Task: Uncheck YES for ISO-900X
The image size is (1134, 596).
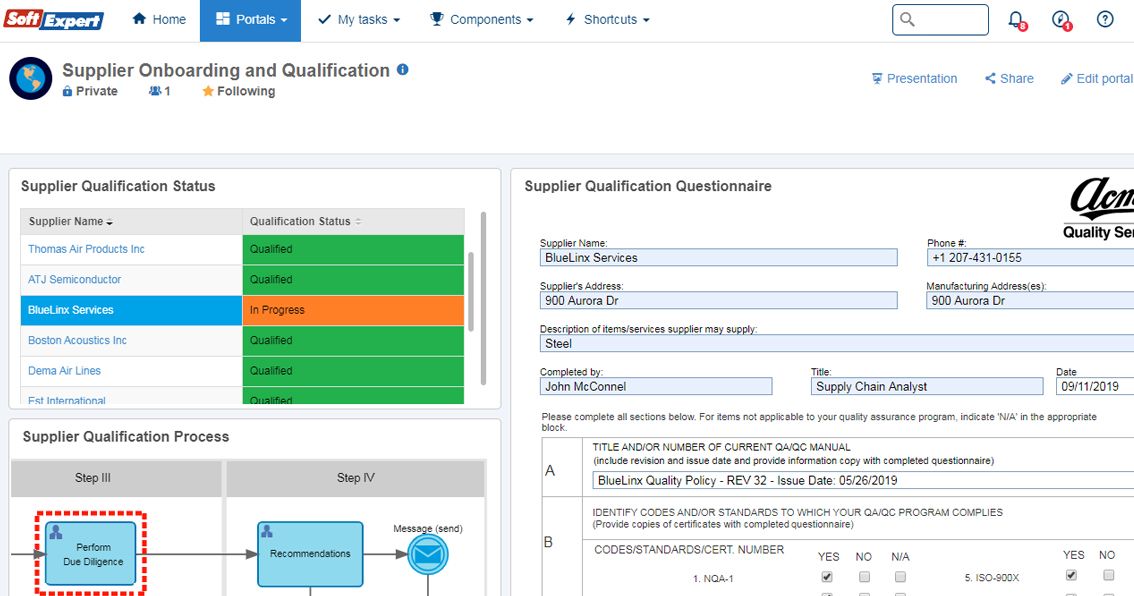Action: tap(1072, 576)
